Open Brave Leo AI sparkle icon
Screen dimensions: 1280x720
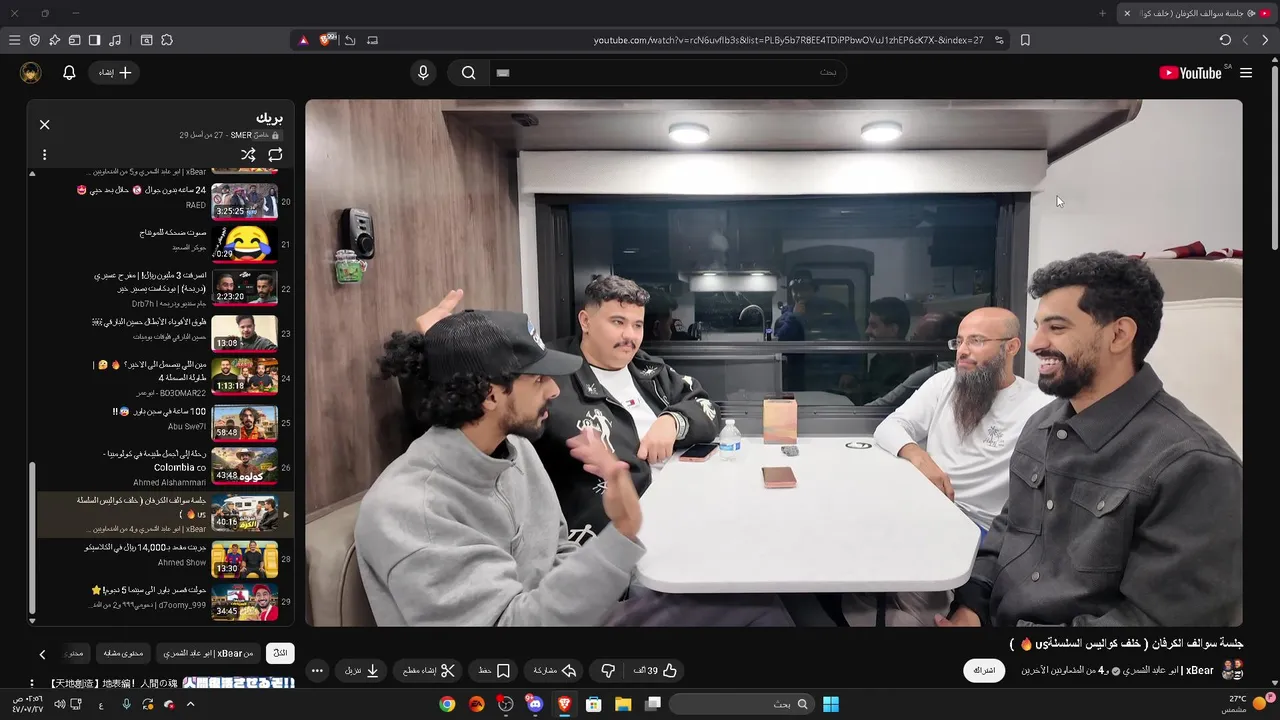(x=54, y=40)
